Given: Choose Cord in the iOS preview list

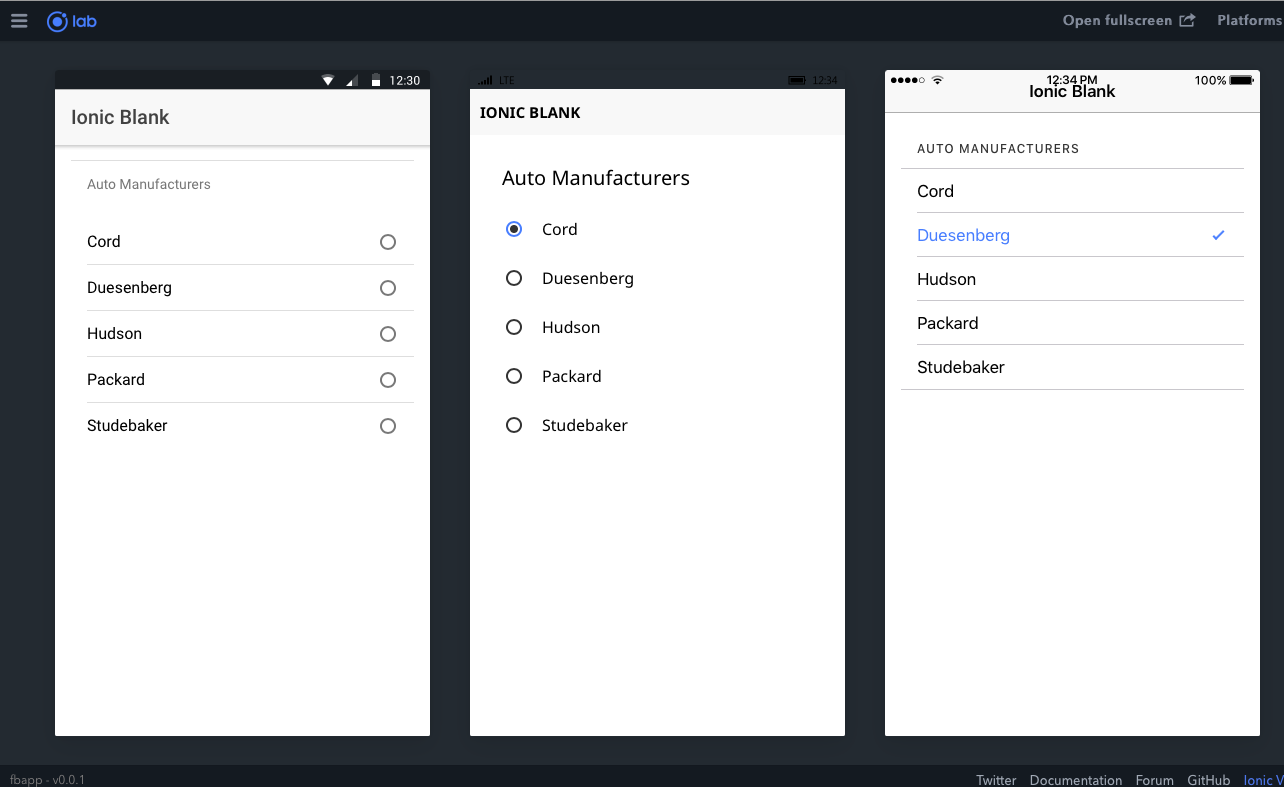Looking at the screenshot, I should [x=1072, y=191].
